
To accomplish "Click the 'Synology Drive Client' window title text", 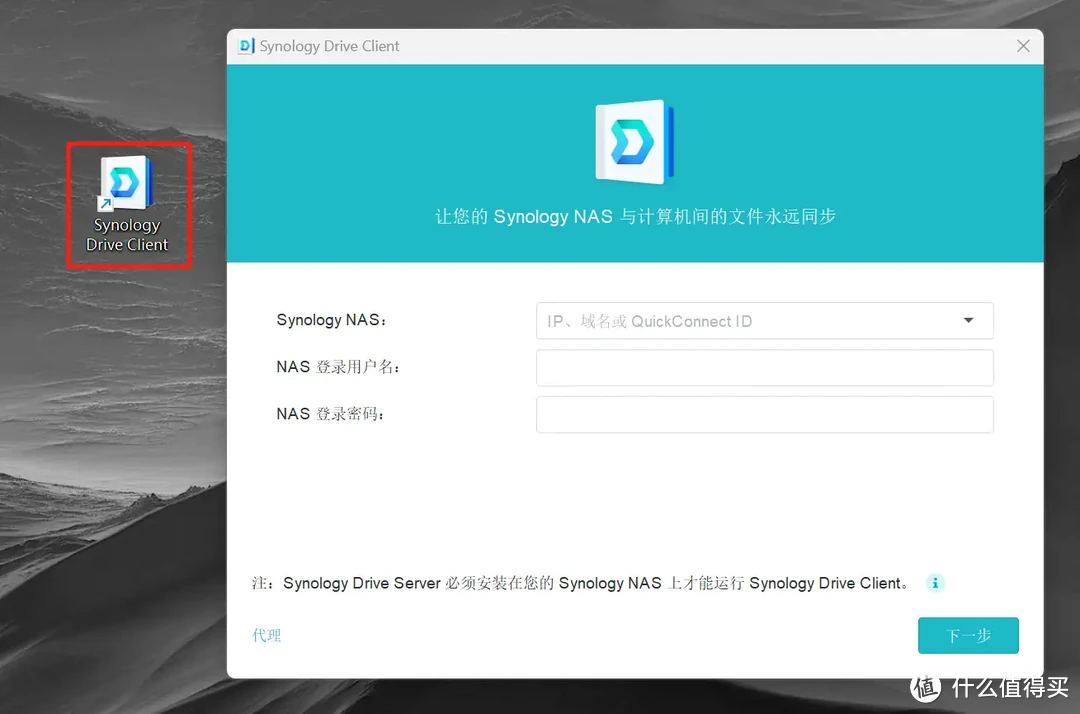I will click(329, 46).
